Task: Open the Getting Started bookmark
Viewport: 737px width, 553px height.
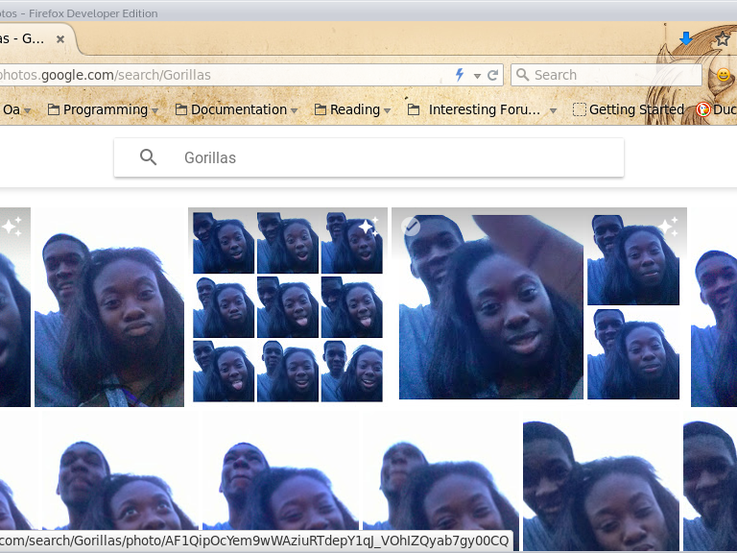Action: tap(628, 110)
